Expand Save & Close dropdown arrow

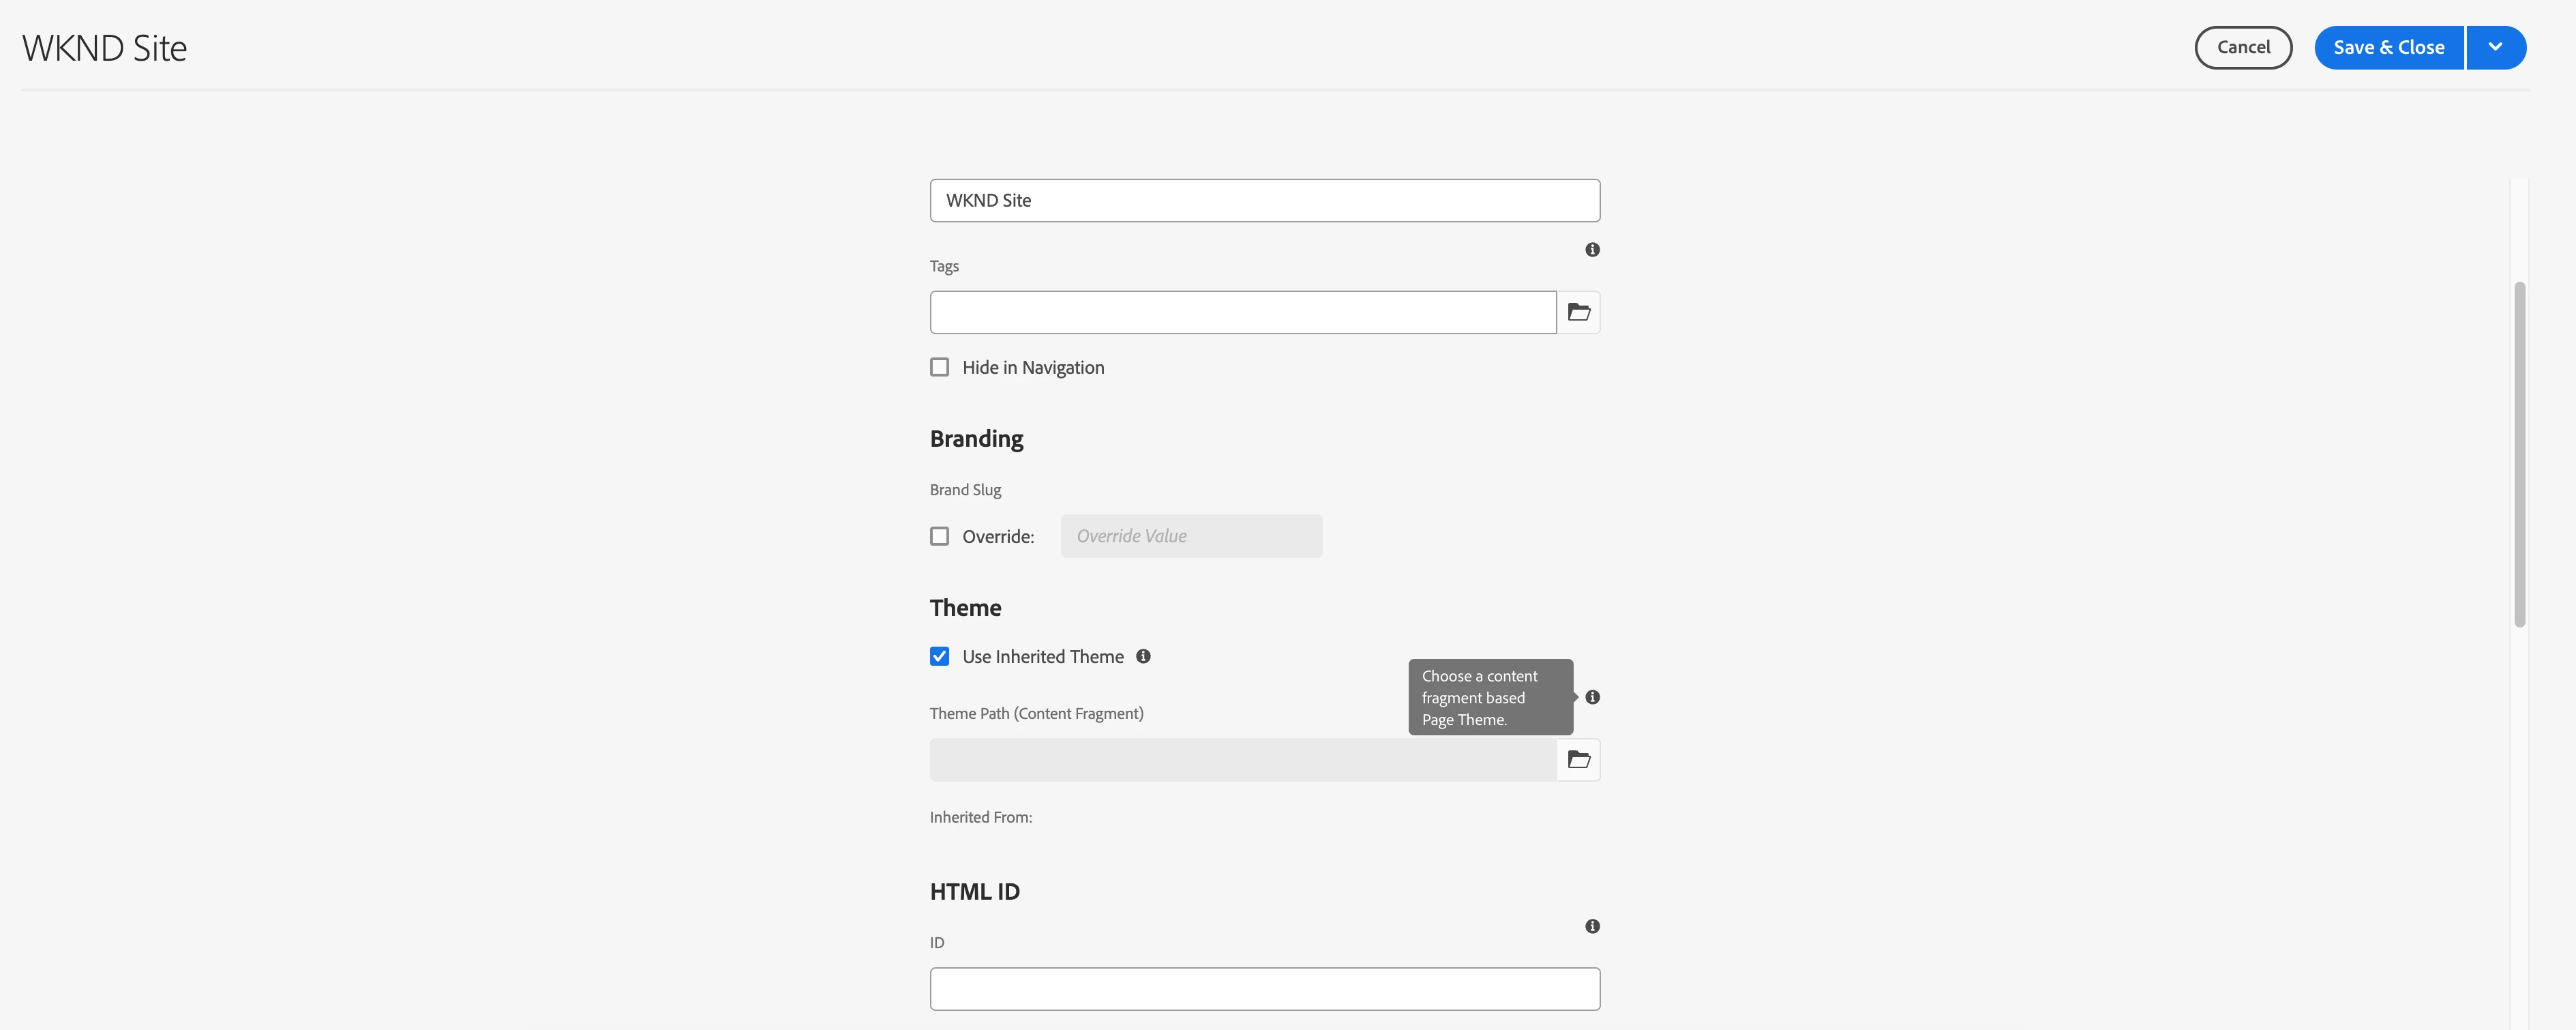pyautogui.click(x=2495, y=47)
